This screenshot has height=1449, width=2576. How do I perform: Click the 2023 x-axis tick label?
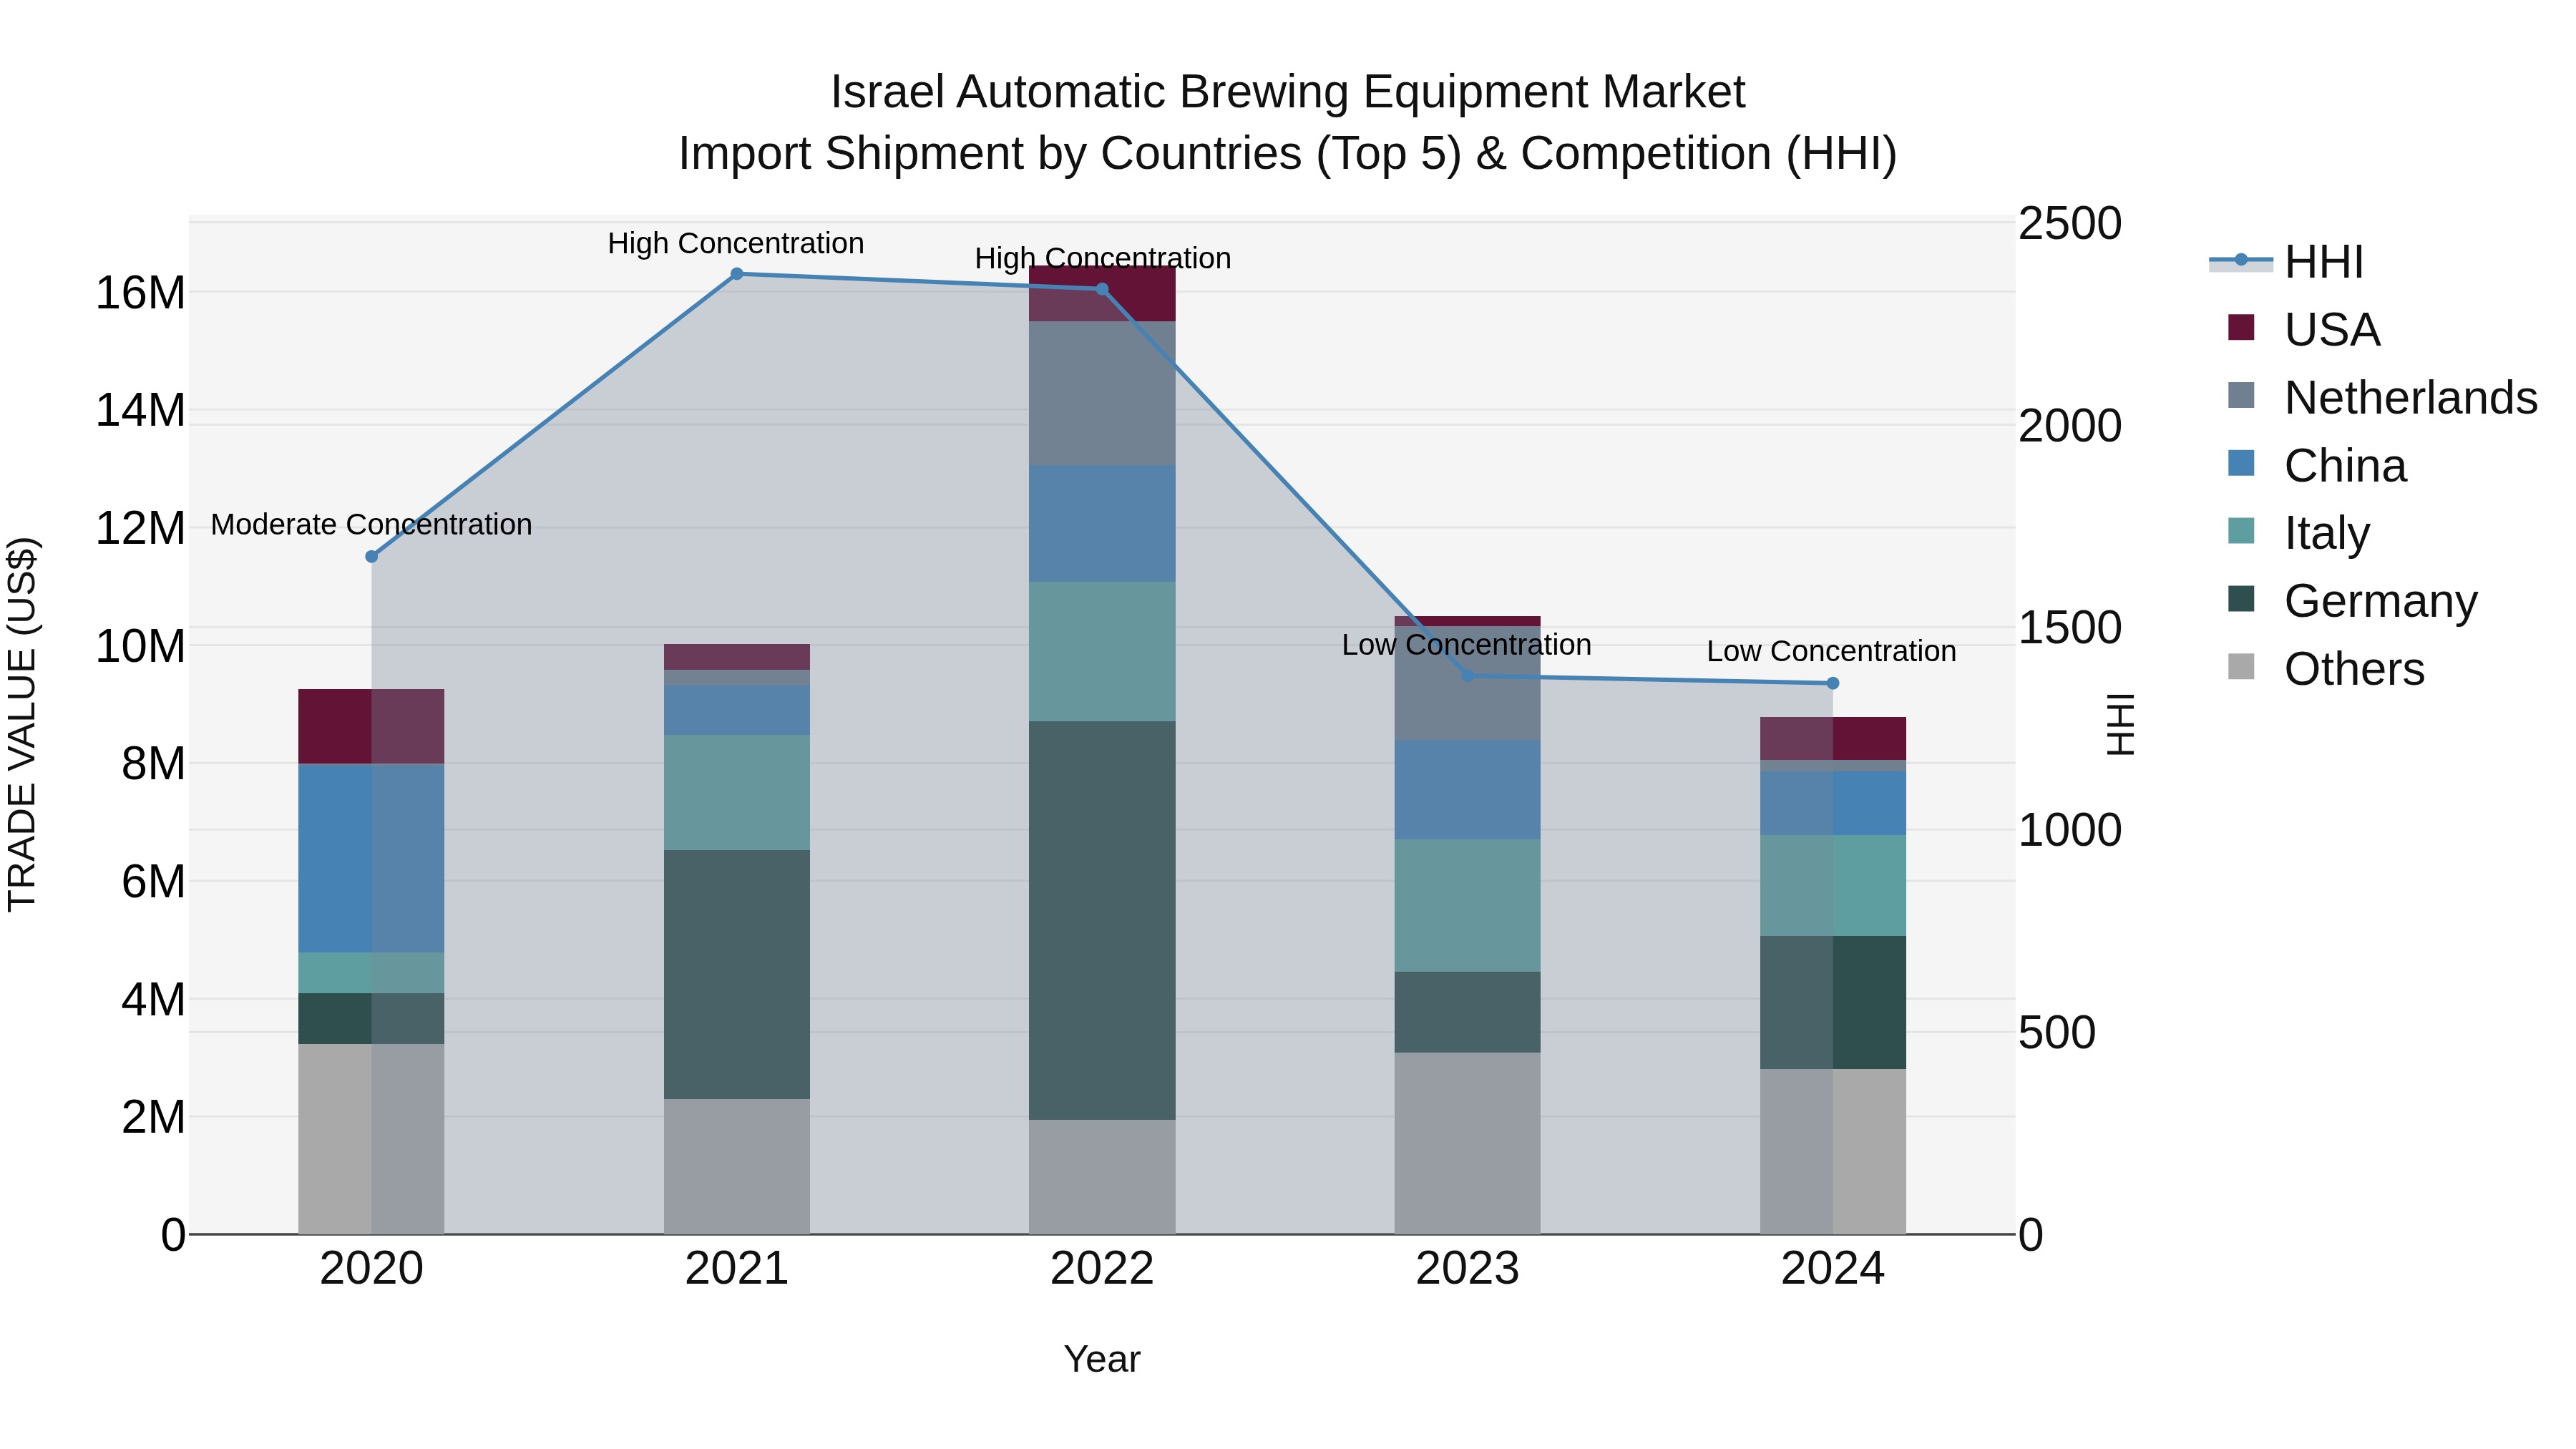(1468, 1269)
